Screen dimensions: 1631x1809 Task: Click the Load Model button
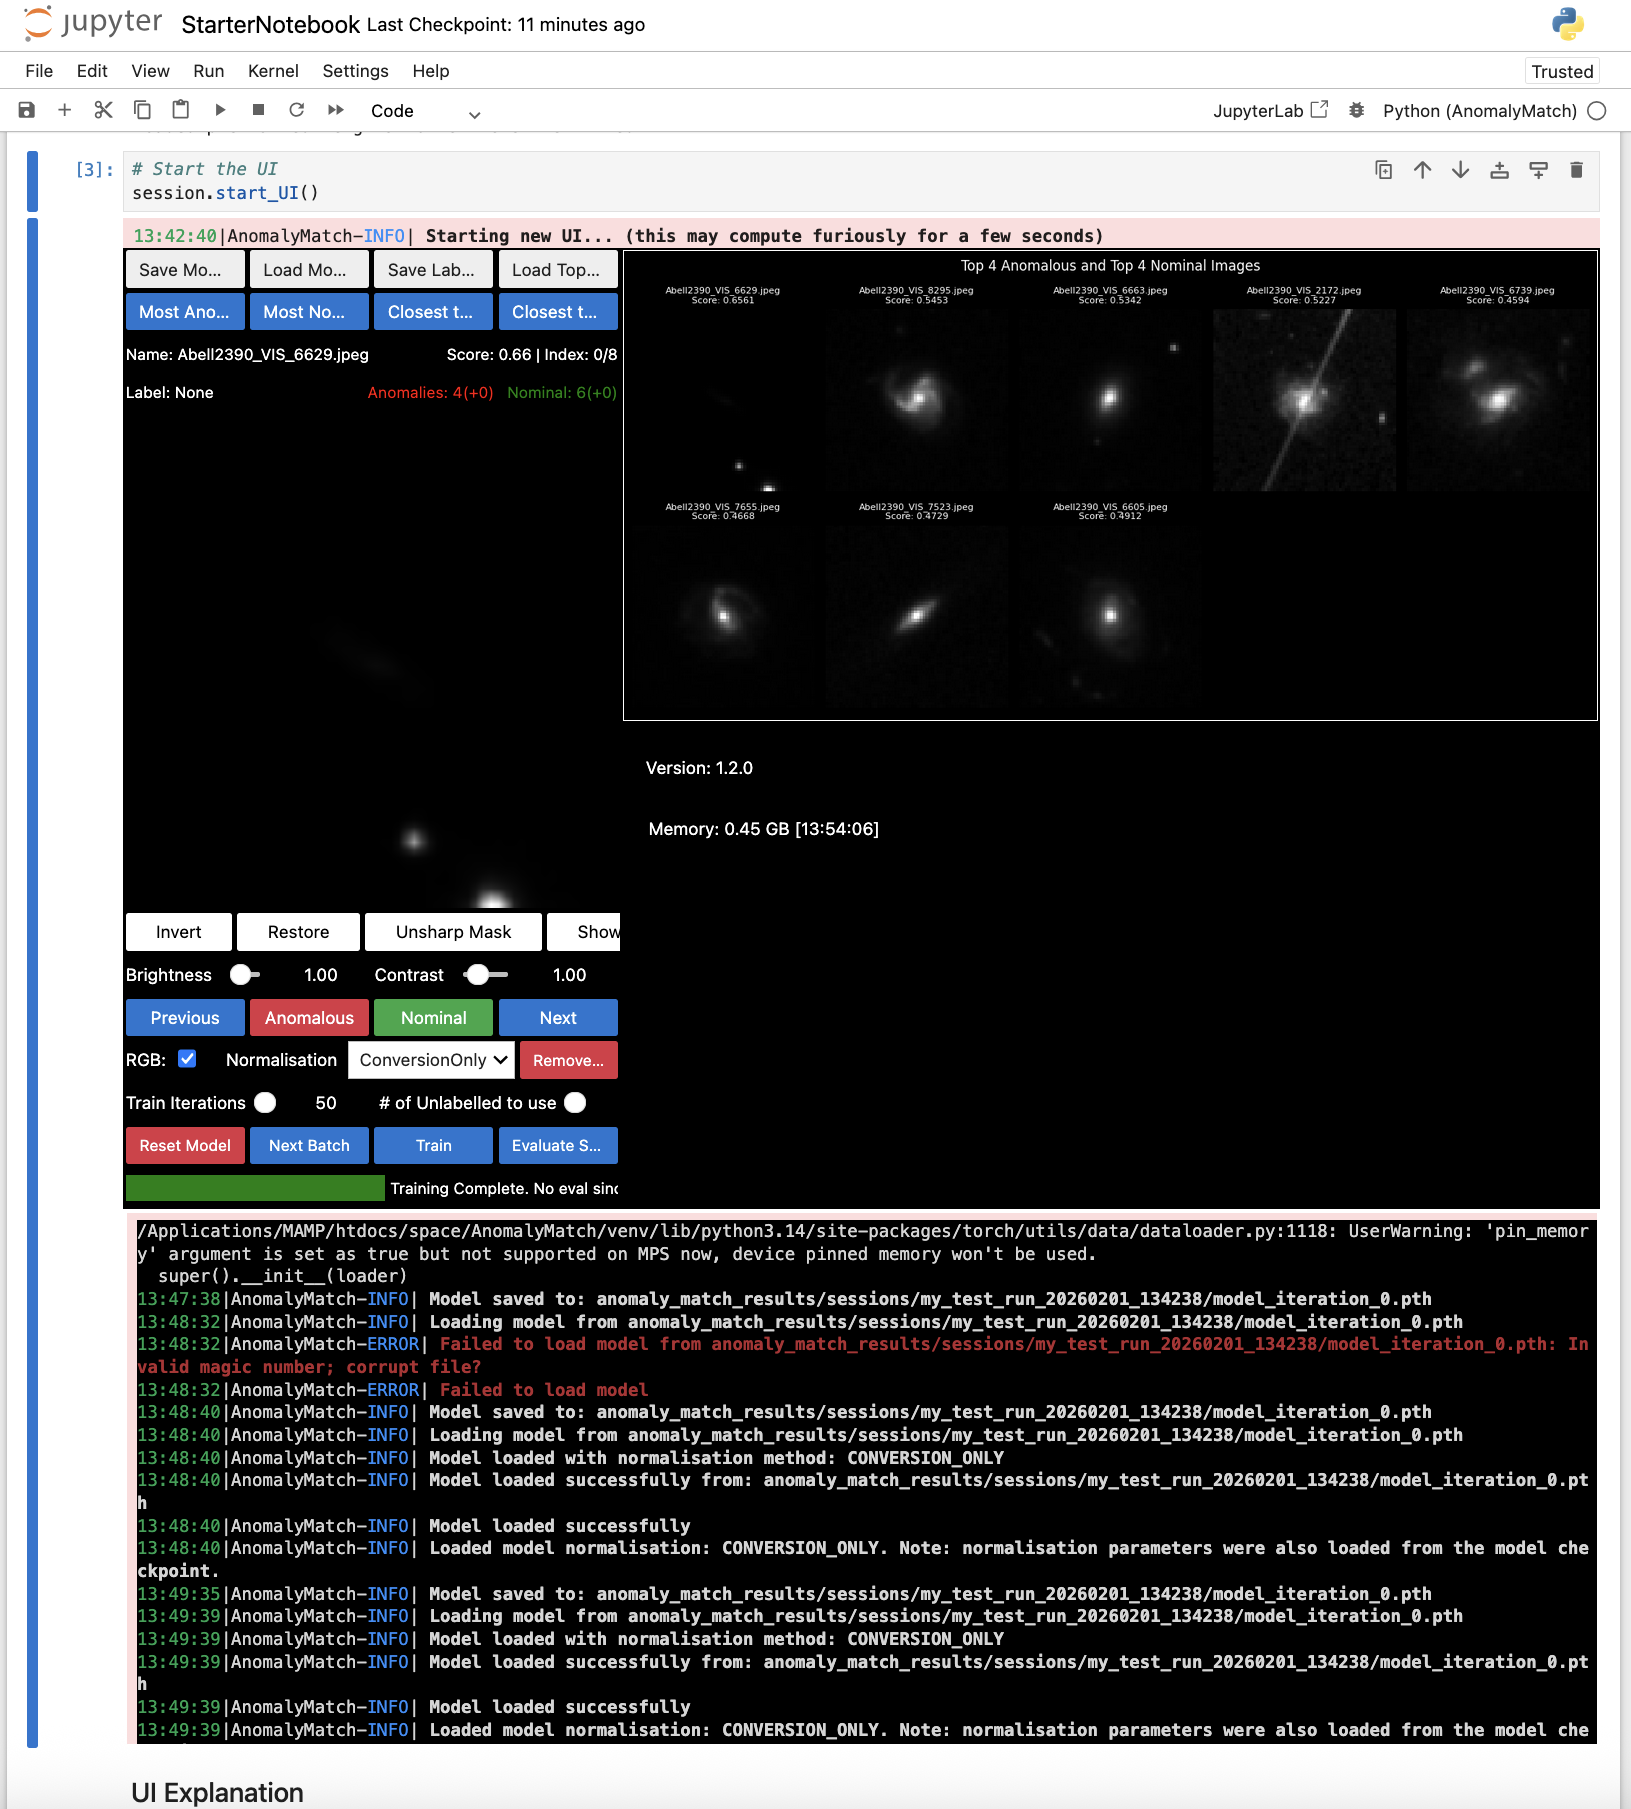click(309, 270)
